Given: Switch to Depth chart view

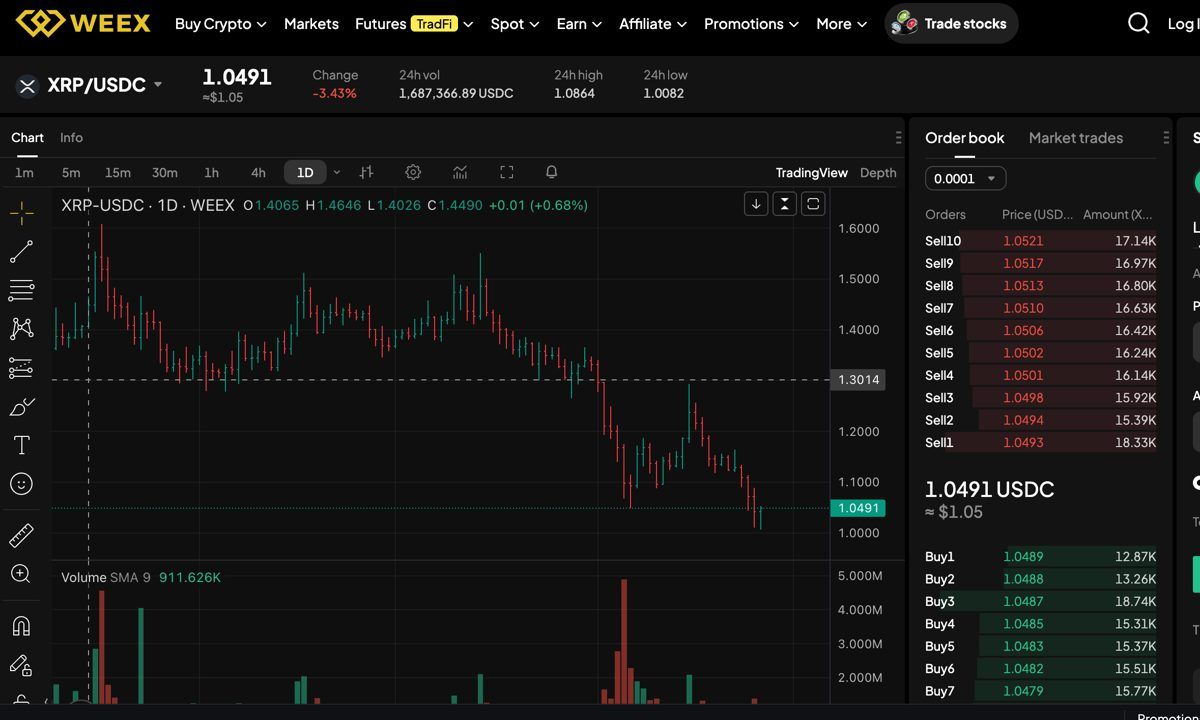Looking at the screenshot, I should [878, 173].
